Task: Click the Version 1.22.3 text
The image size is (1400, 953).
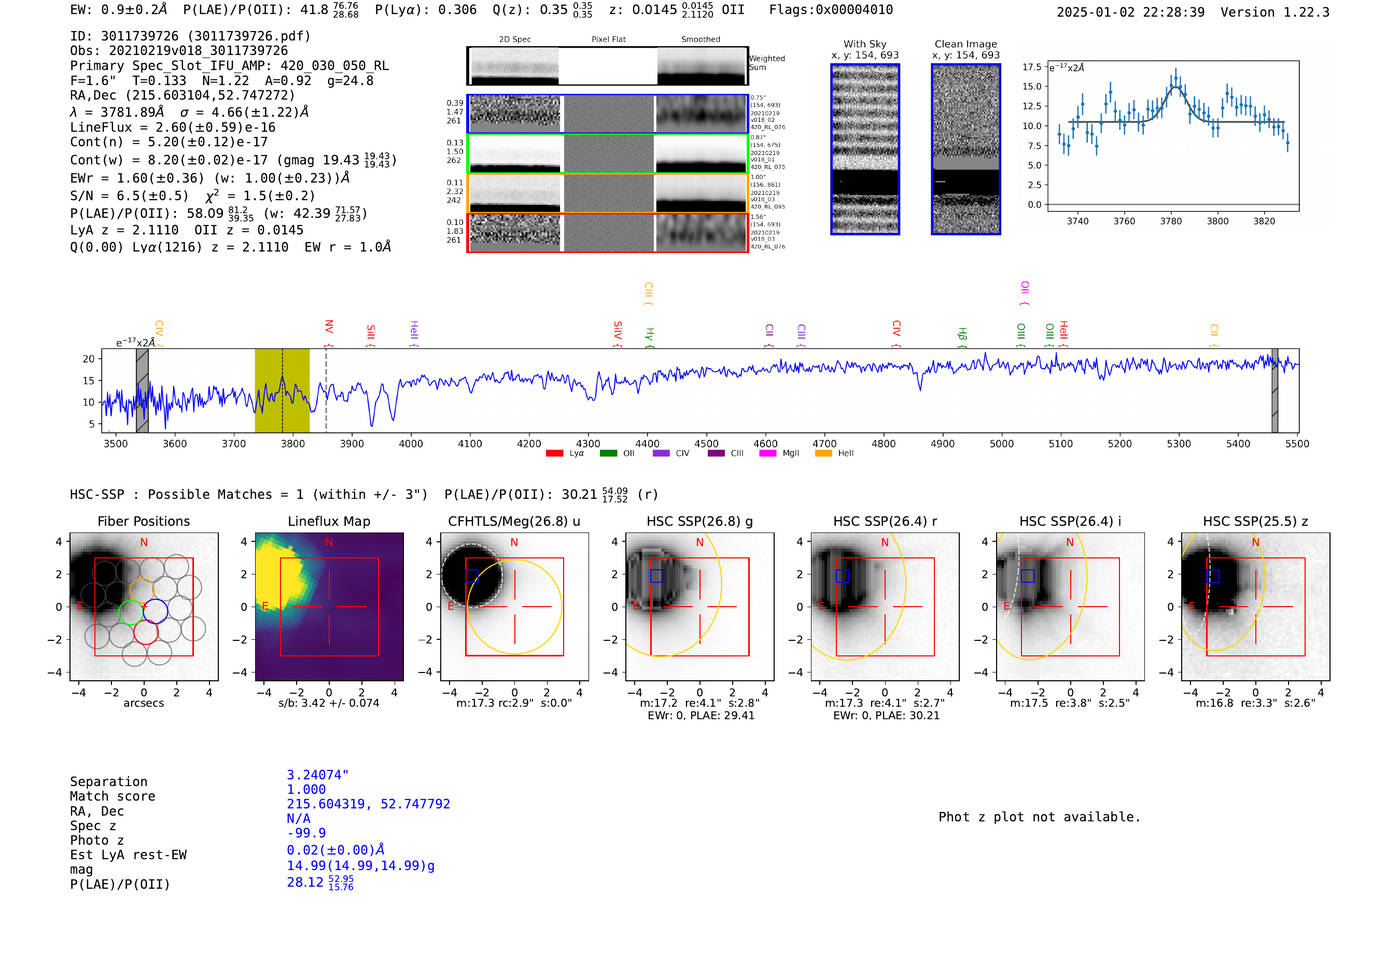Action: pos(1275,13)
